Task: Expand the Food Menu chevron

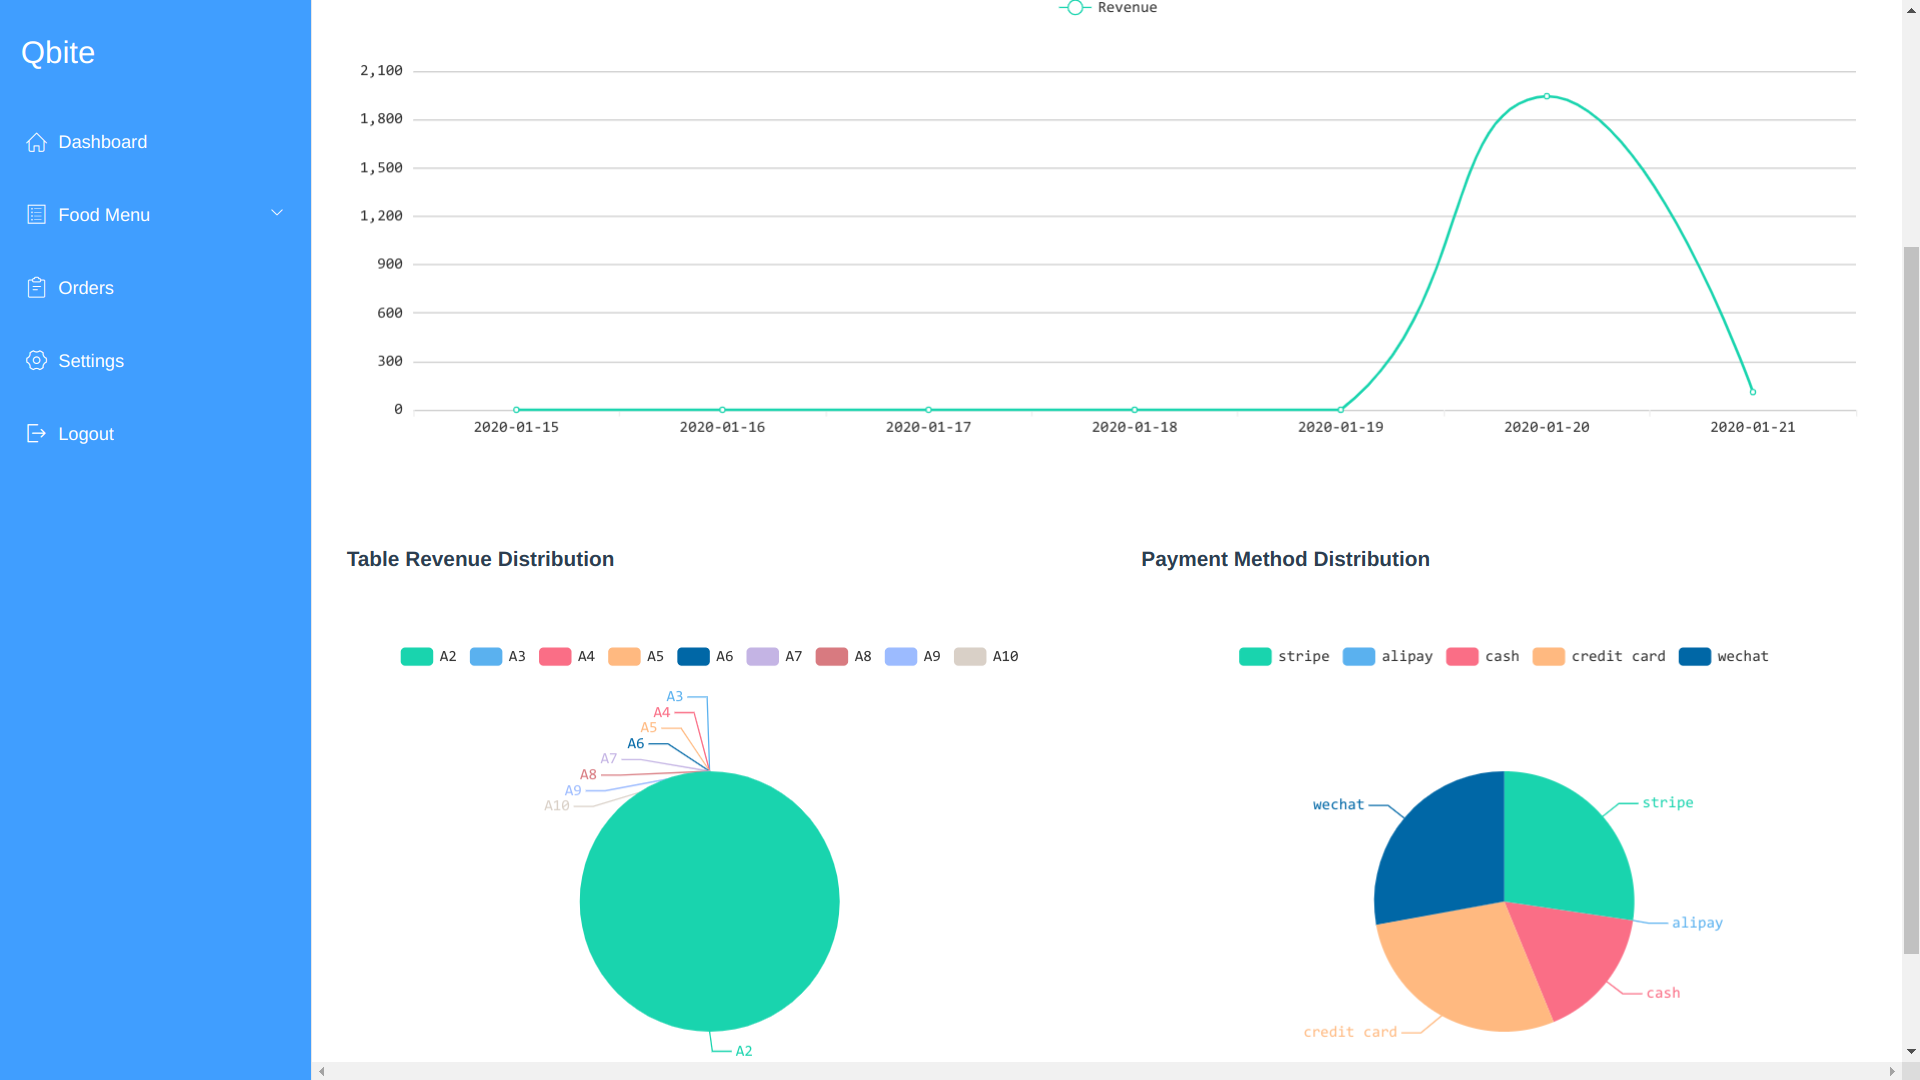Action: pos(277,213)
